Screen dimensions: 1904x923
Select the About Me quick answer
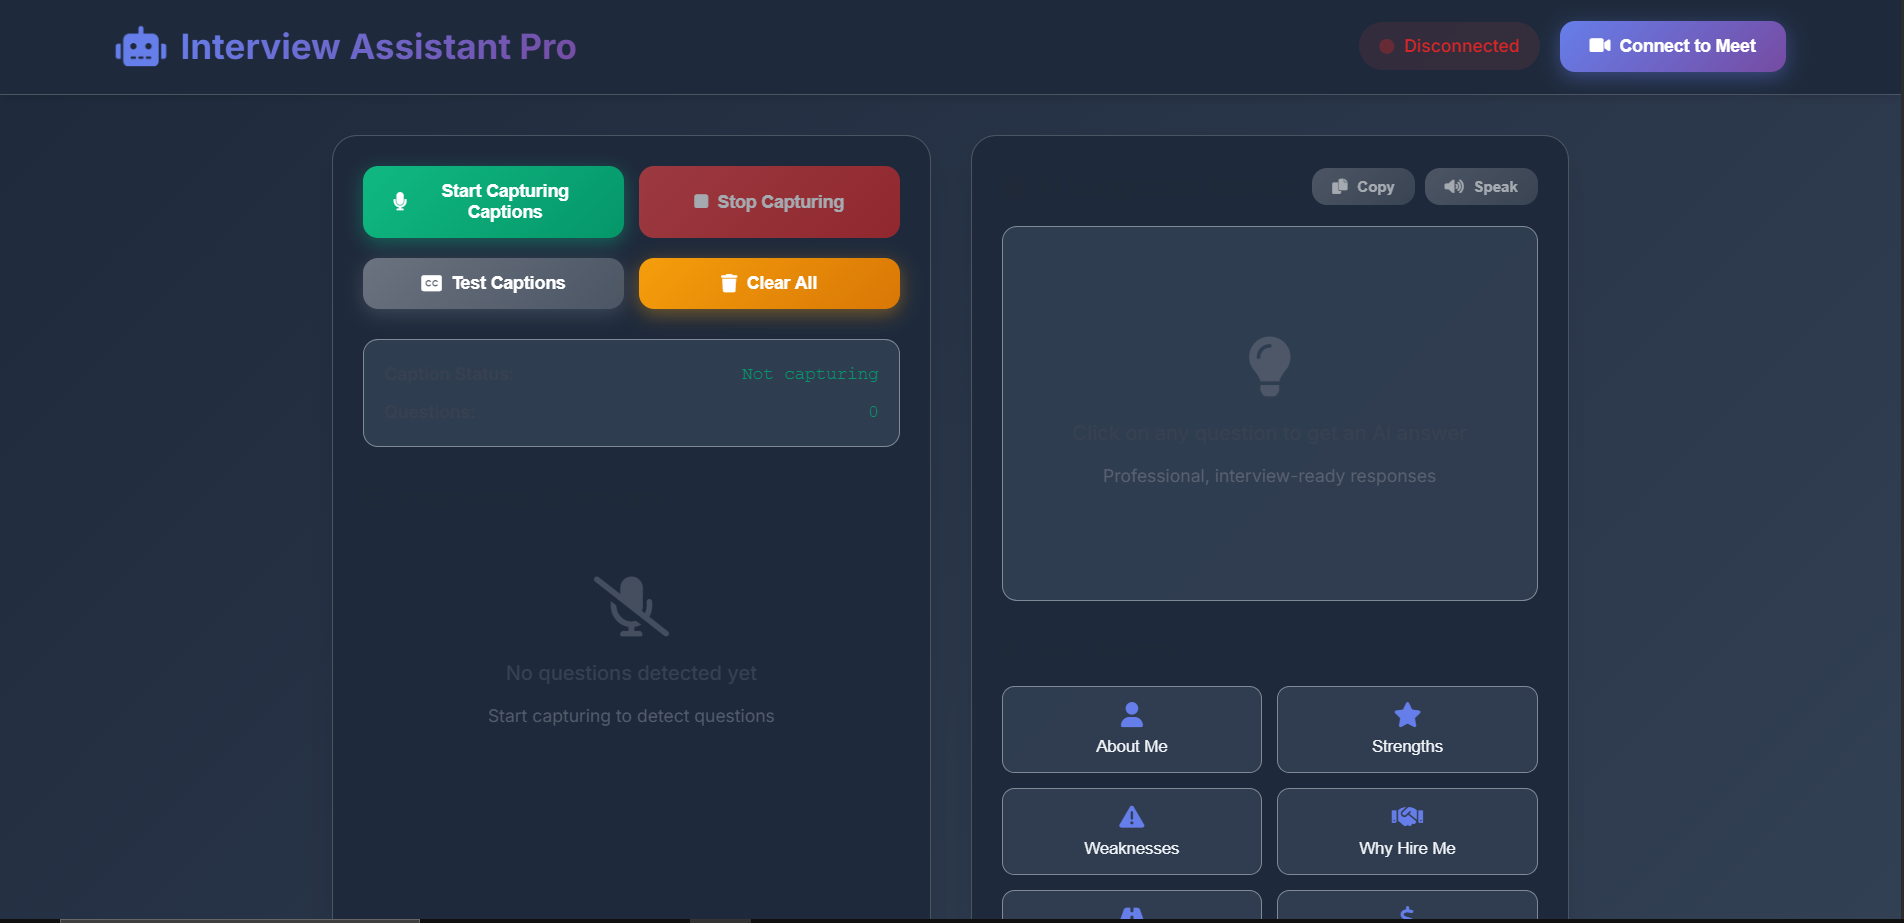(1131, 729)
